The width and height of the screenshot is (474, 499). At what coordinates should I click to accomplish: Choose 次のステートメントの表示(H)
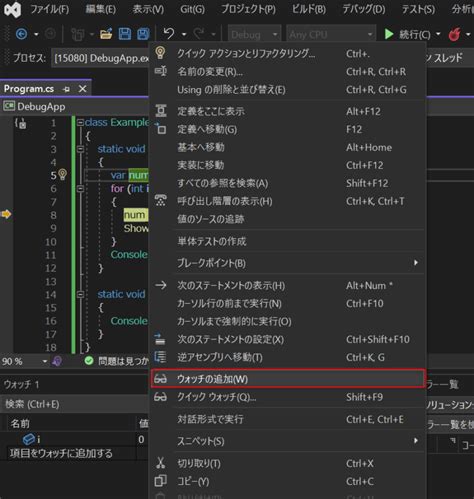pyautogui.click(x=287, y=285)
